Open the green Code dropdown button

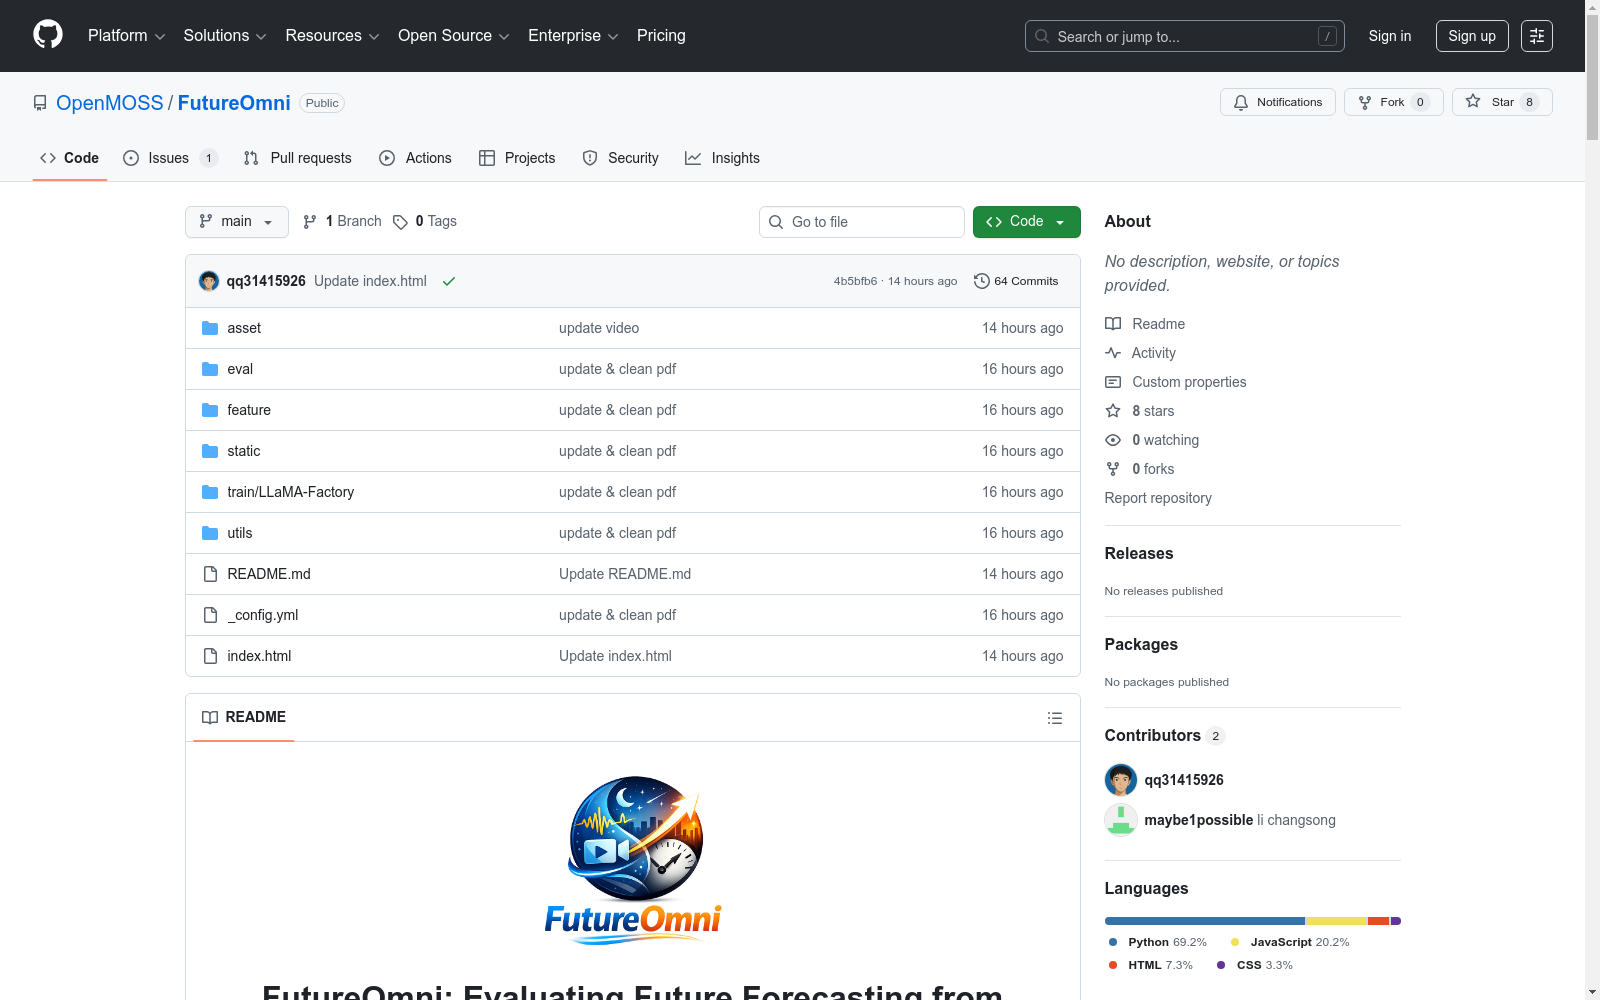click(x=1027, y=222)
